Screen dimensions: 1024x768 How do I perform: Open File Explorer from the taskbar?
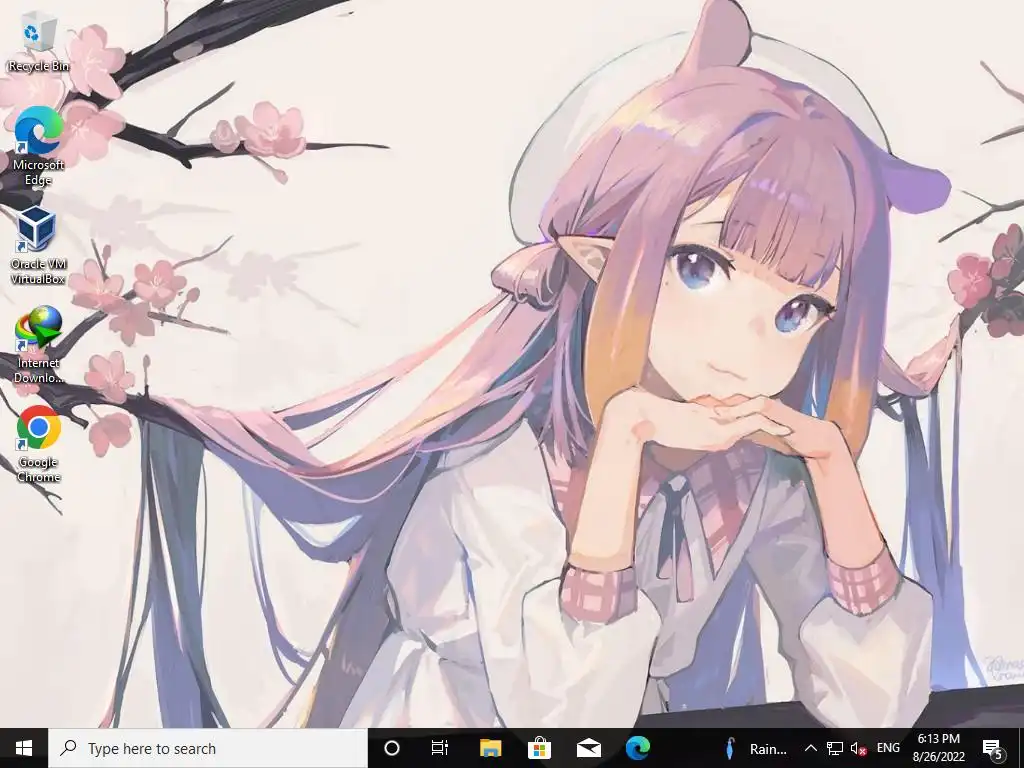click(490, 748)
